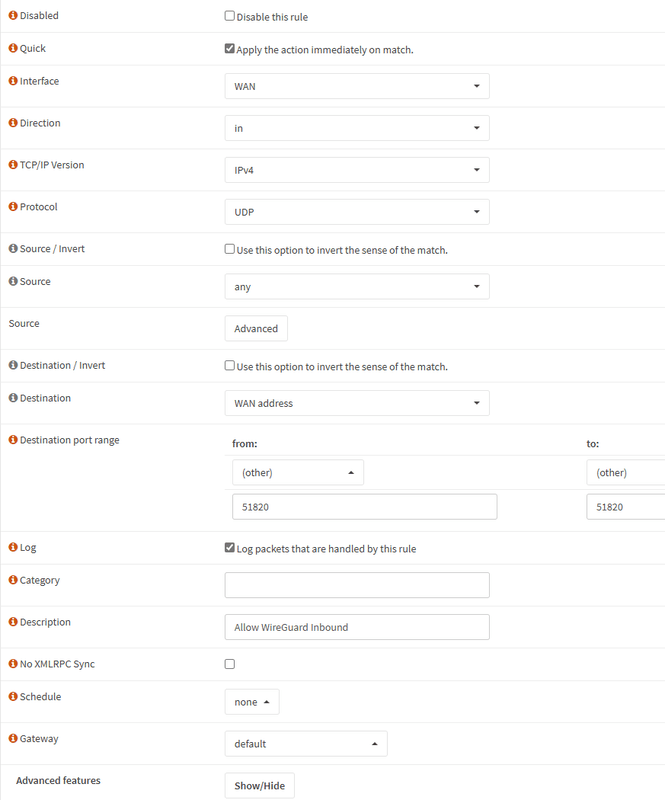Show help for the Protocol field
Image resolution: width=665 pixels, height=800 pixels.
pyautogui.click(x=13, y=207)
